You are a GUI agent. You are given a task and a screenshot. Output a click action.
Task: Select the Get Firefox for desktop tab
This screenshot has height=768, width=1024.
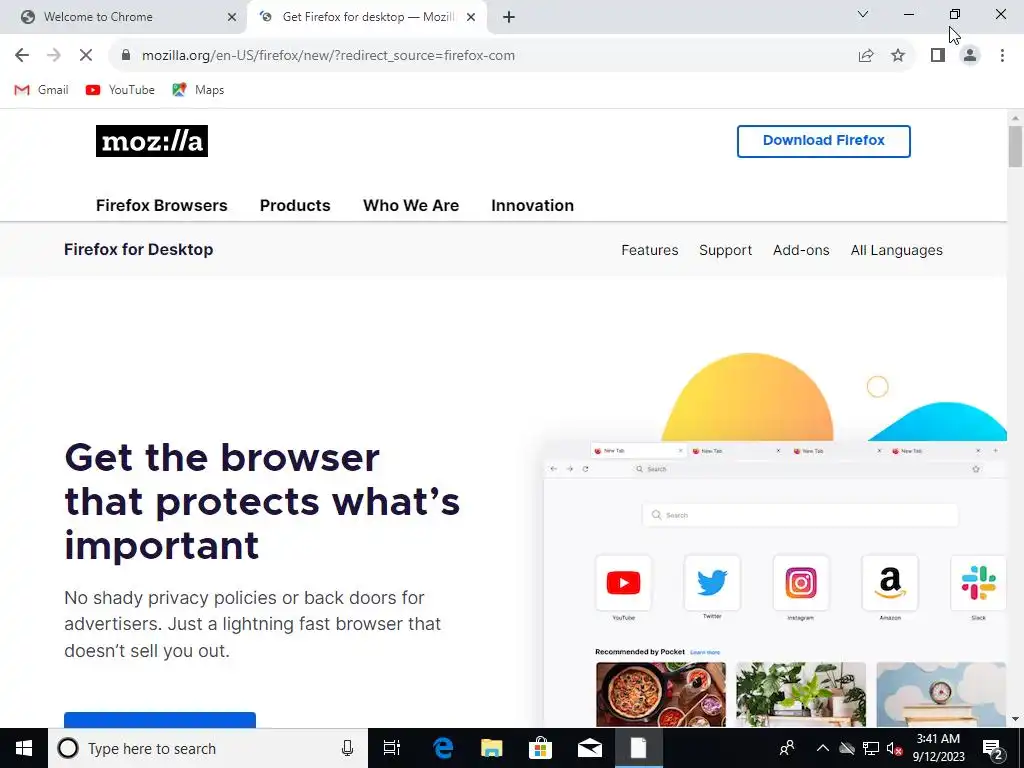tap(368, 17)
